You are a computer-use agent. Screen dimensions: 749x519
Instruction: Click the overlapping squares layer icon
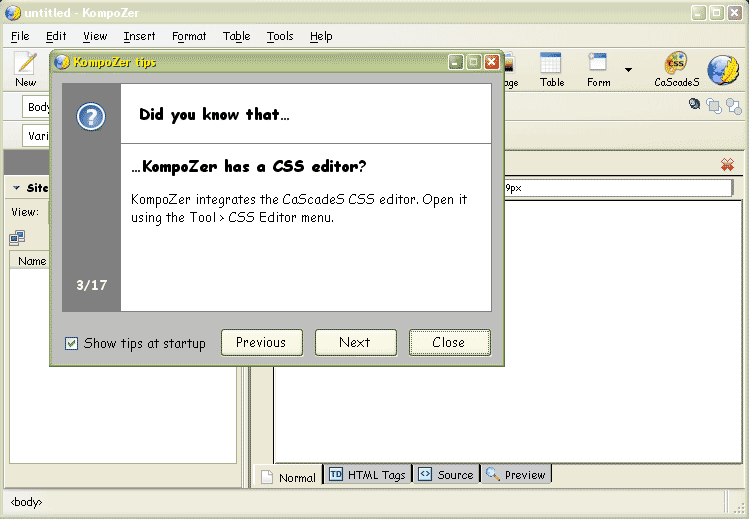click(x=714, y=106)
